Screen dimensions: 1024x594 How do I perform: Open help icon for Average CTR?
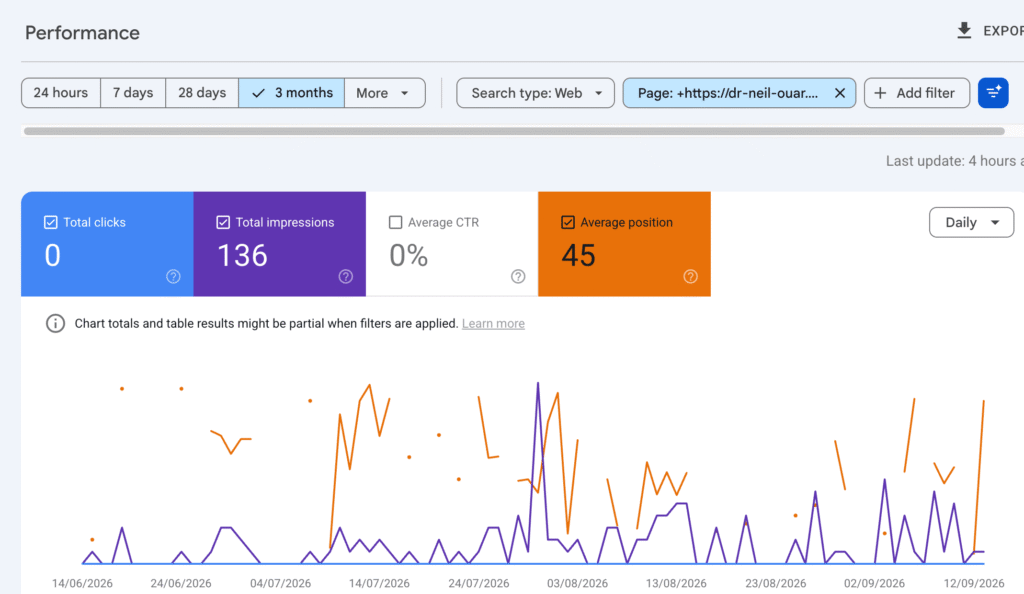[518, 276]
